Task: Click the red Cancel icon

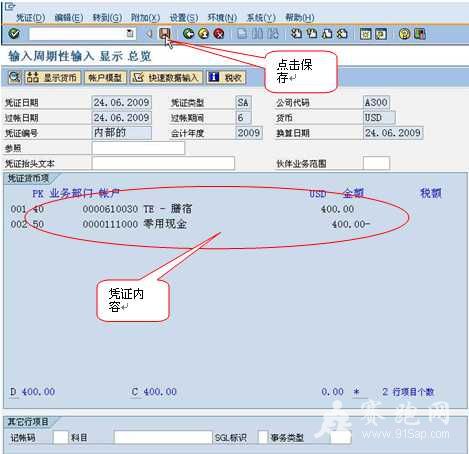Action: (x=219, y=34)
